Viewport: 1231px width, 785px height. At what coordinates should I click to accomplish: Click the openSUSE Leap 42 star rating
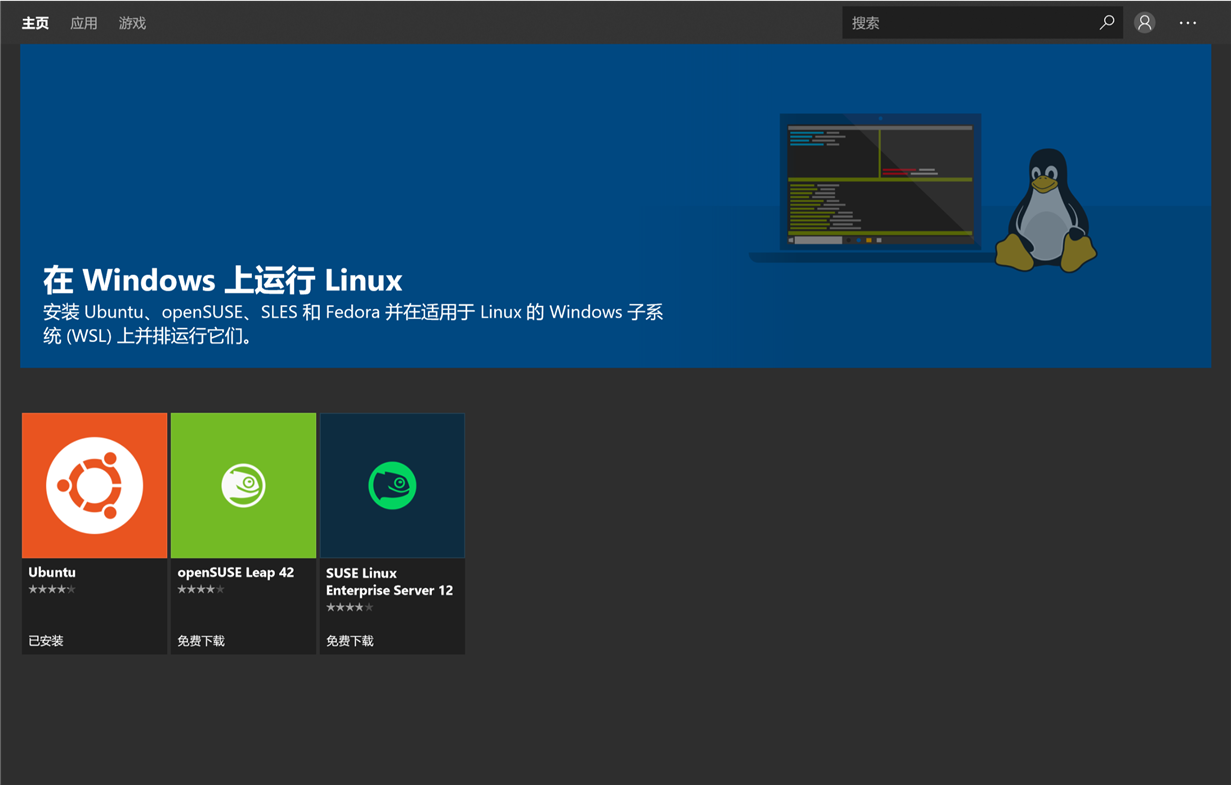coord(201,590)
